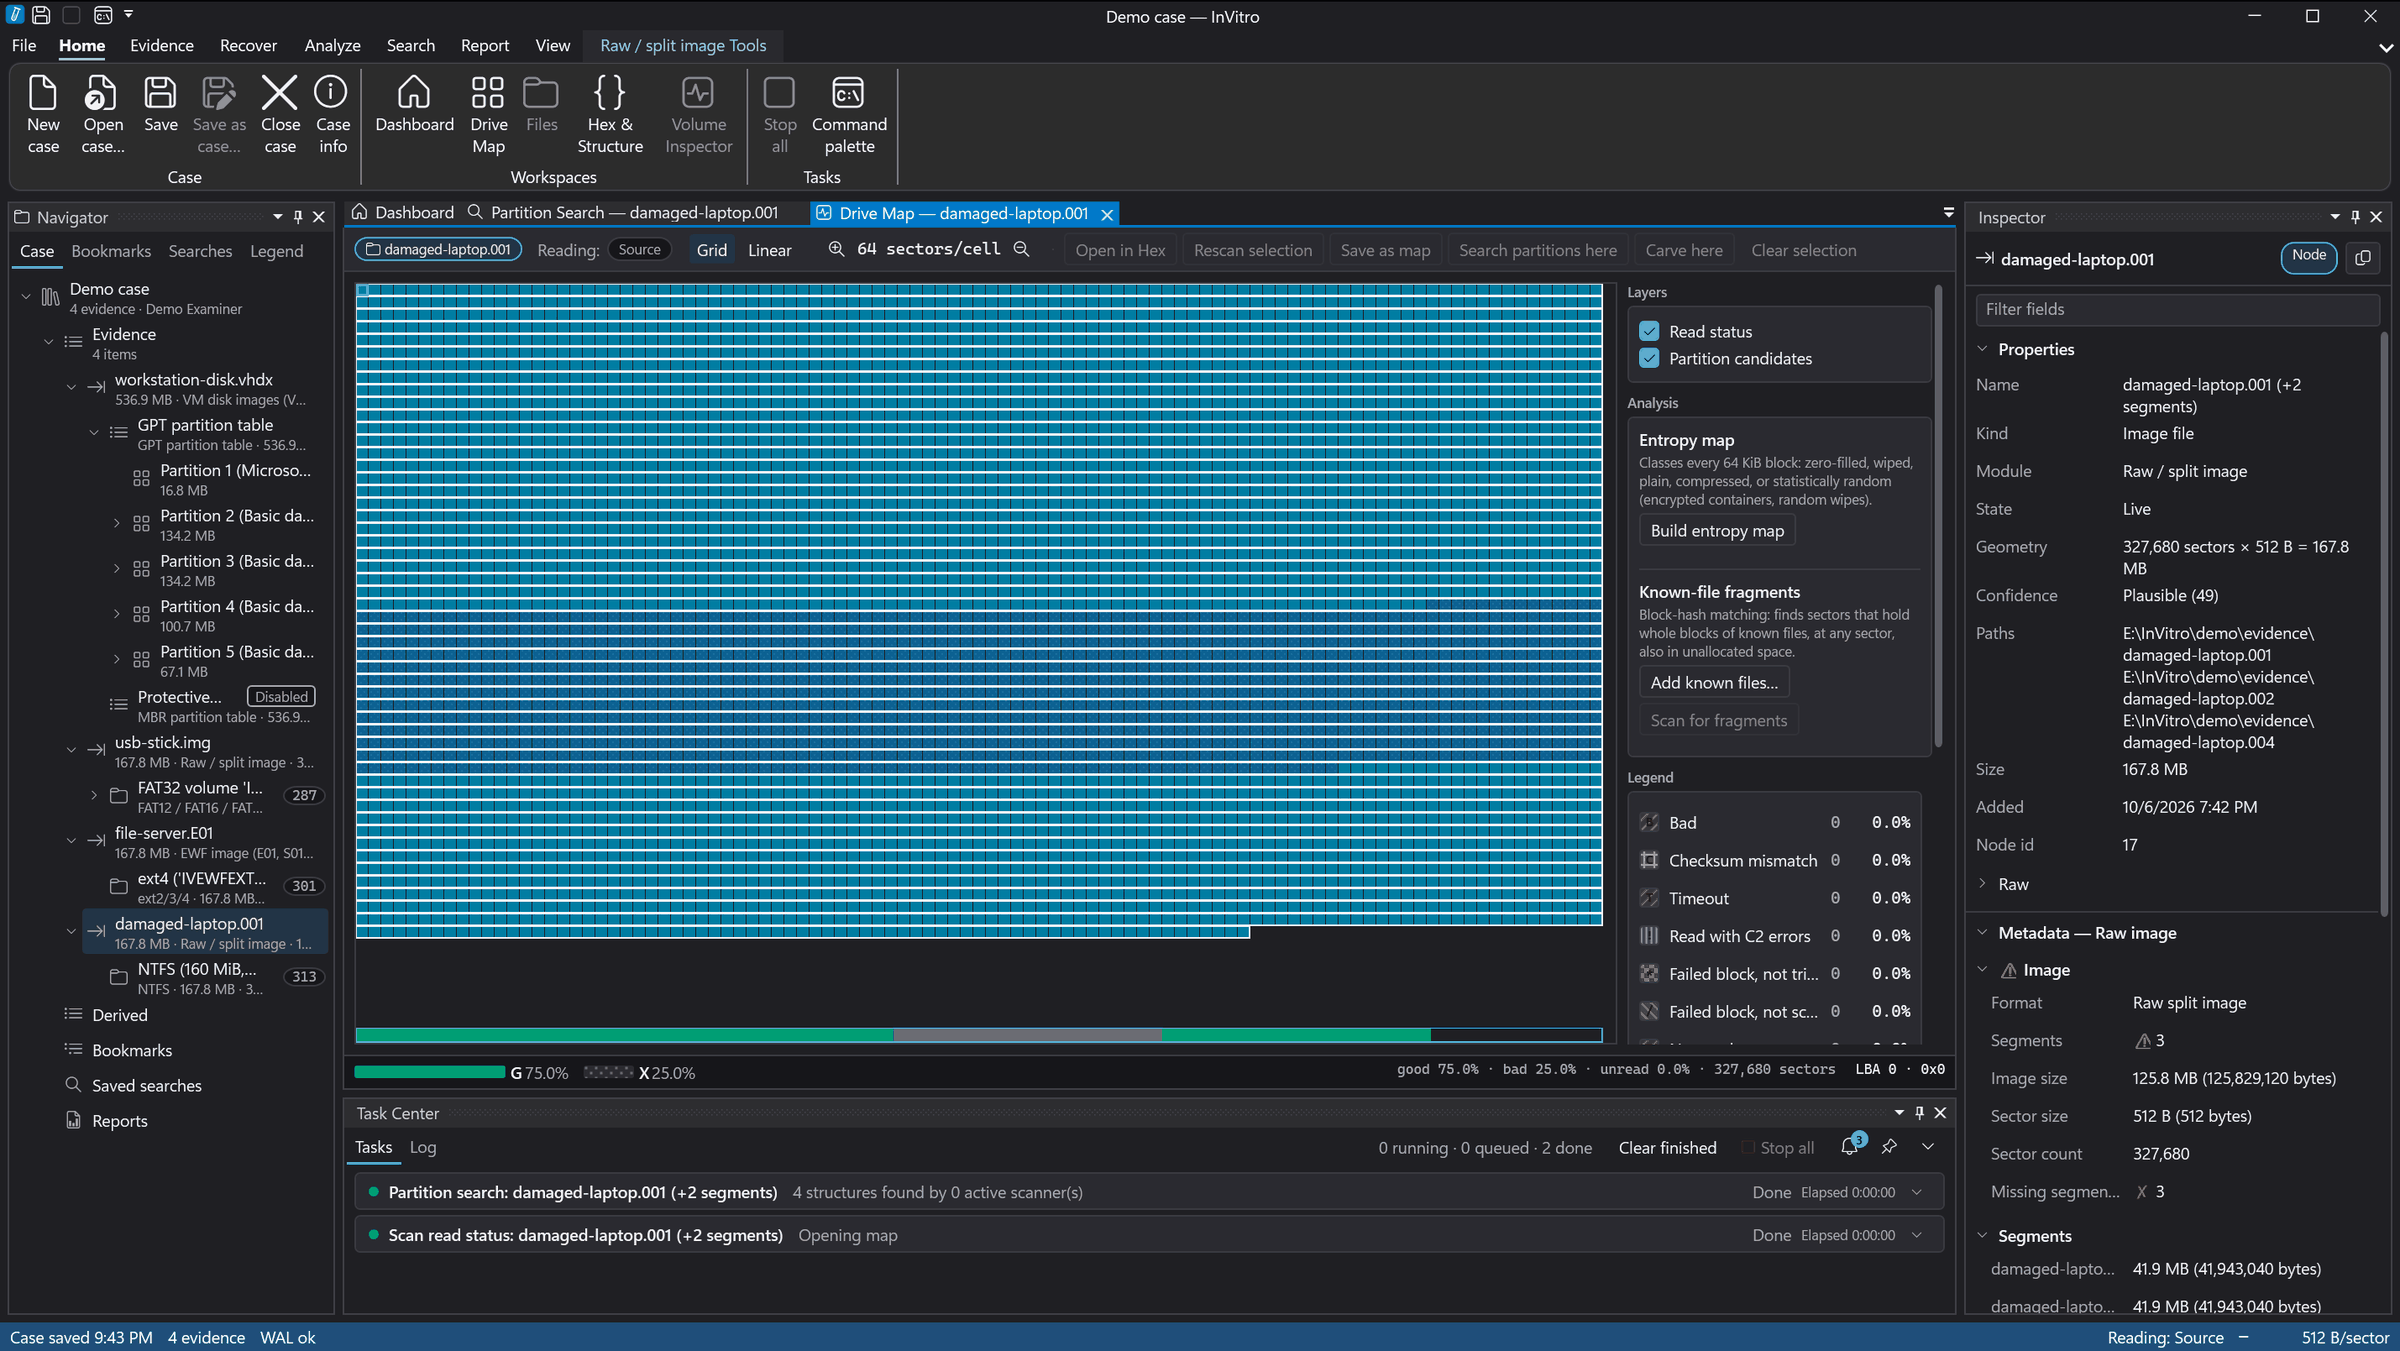
Task: Expand the FAT32 volume node
Action: pyautogui.click(x=94, y=795)
